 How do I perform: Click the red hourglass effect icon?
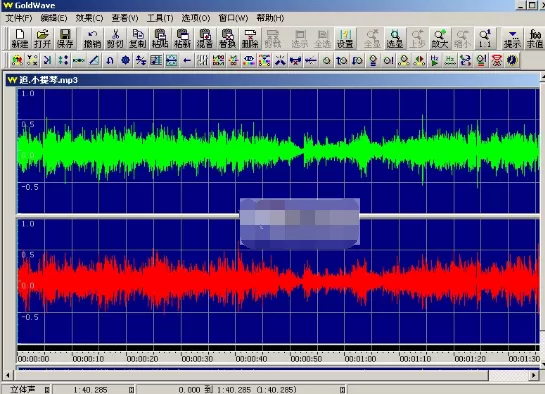(496, 60)
